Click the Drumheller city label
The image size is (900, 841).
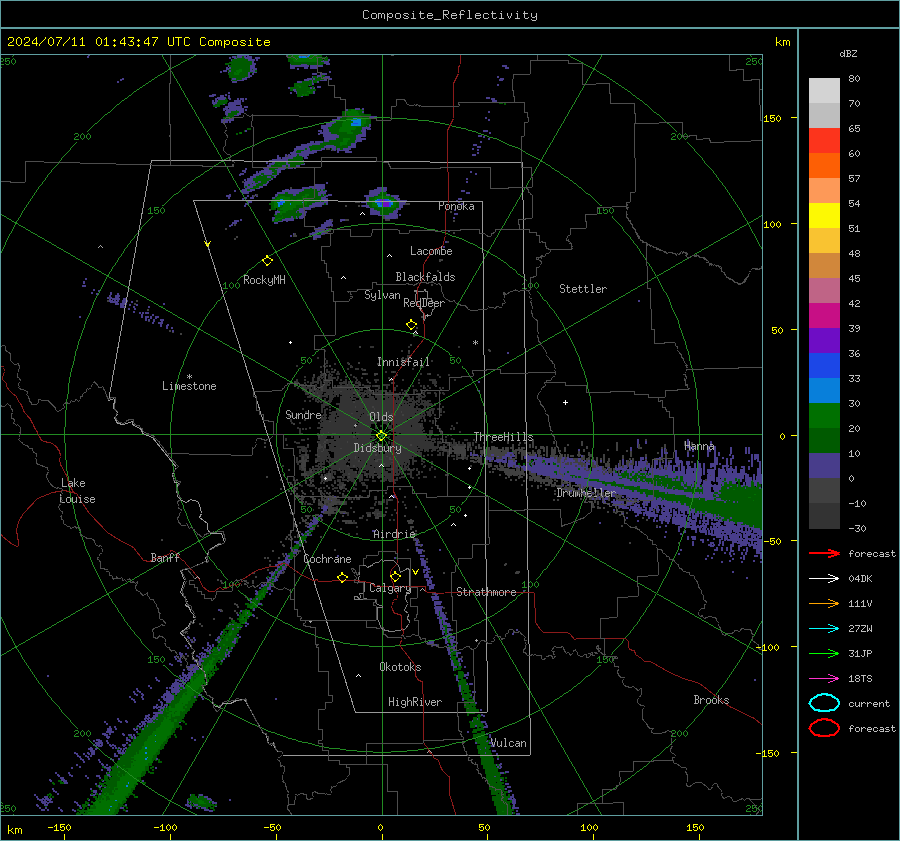[585, 493]
